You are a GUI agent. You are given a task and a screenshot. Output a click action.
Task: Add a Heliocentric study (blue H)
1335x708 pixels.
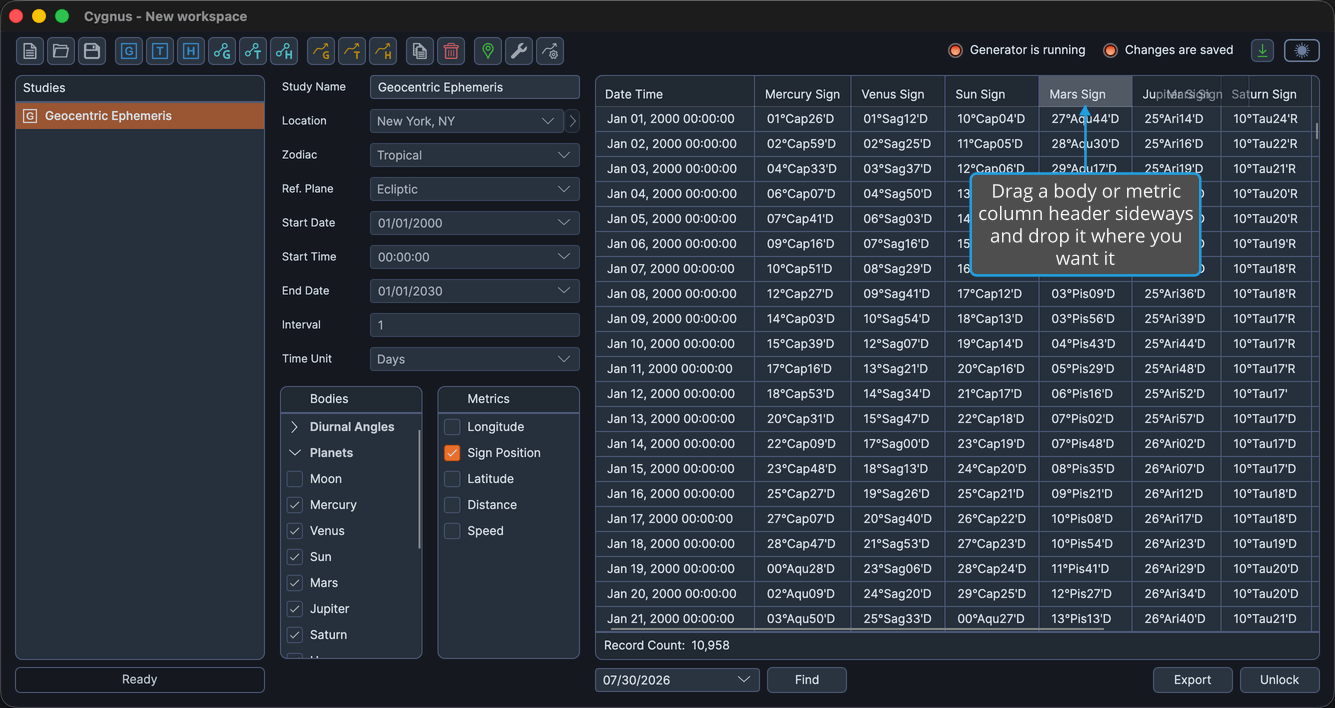click(191, 51)
